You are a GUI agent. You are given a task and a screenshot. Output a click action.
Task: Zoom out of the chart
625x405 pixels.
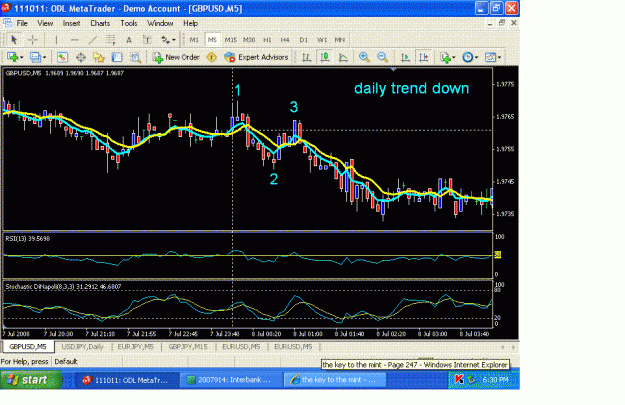pyautogui.click(x=382, y=57)
